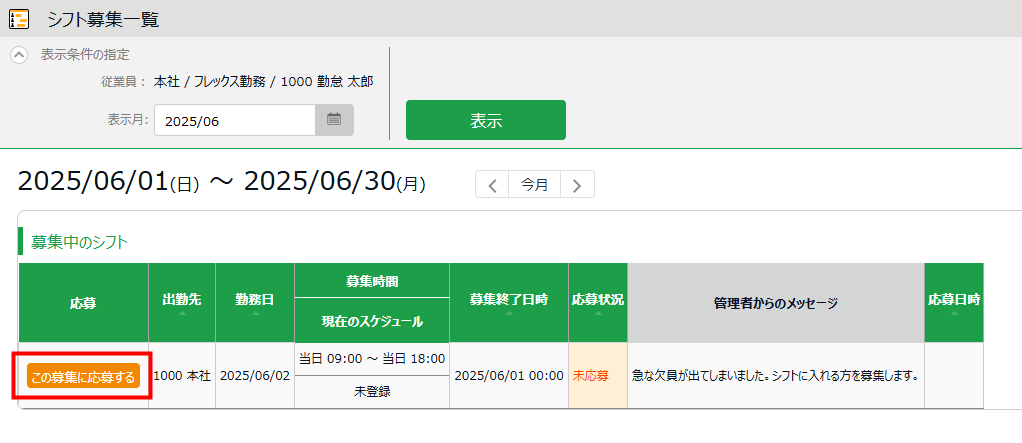Collapse the 表示条件の指定 section

[x=19, y=55]
